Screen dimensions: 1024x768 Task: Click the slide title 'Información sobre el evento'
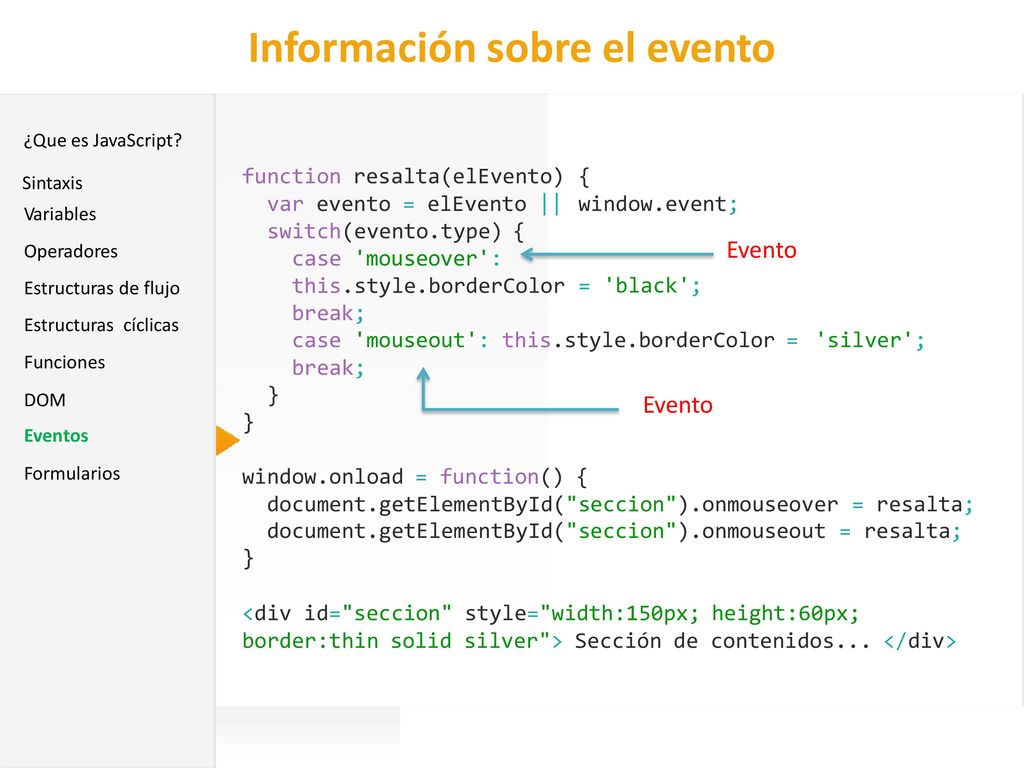[511, 48]
